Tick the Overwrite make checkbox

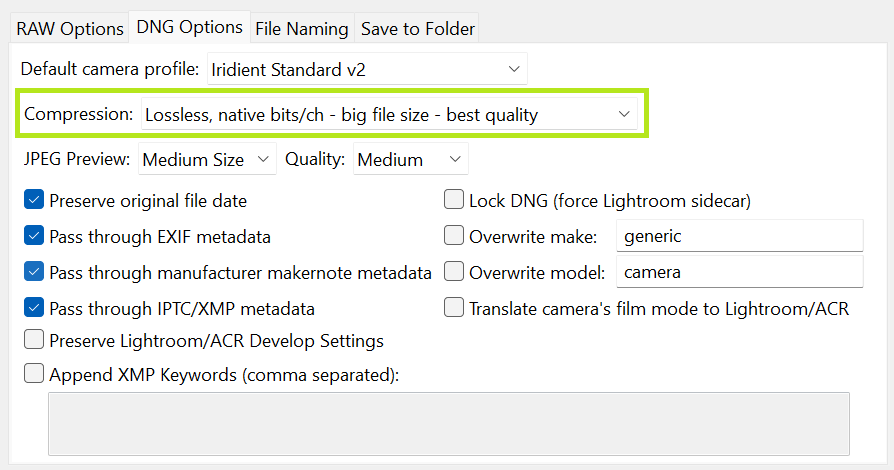pyautogui.click(x=454, y=237)
